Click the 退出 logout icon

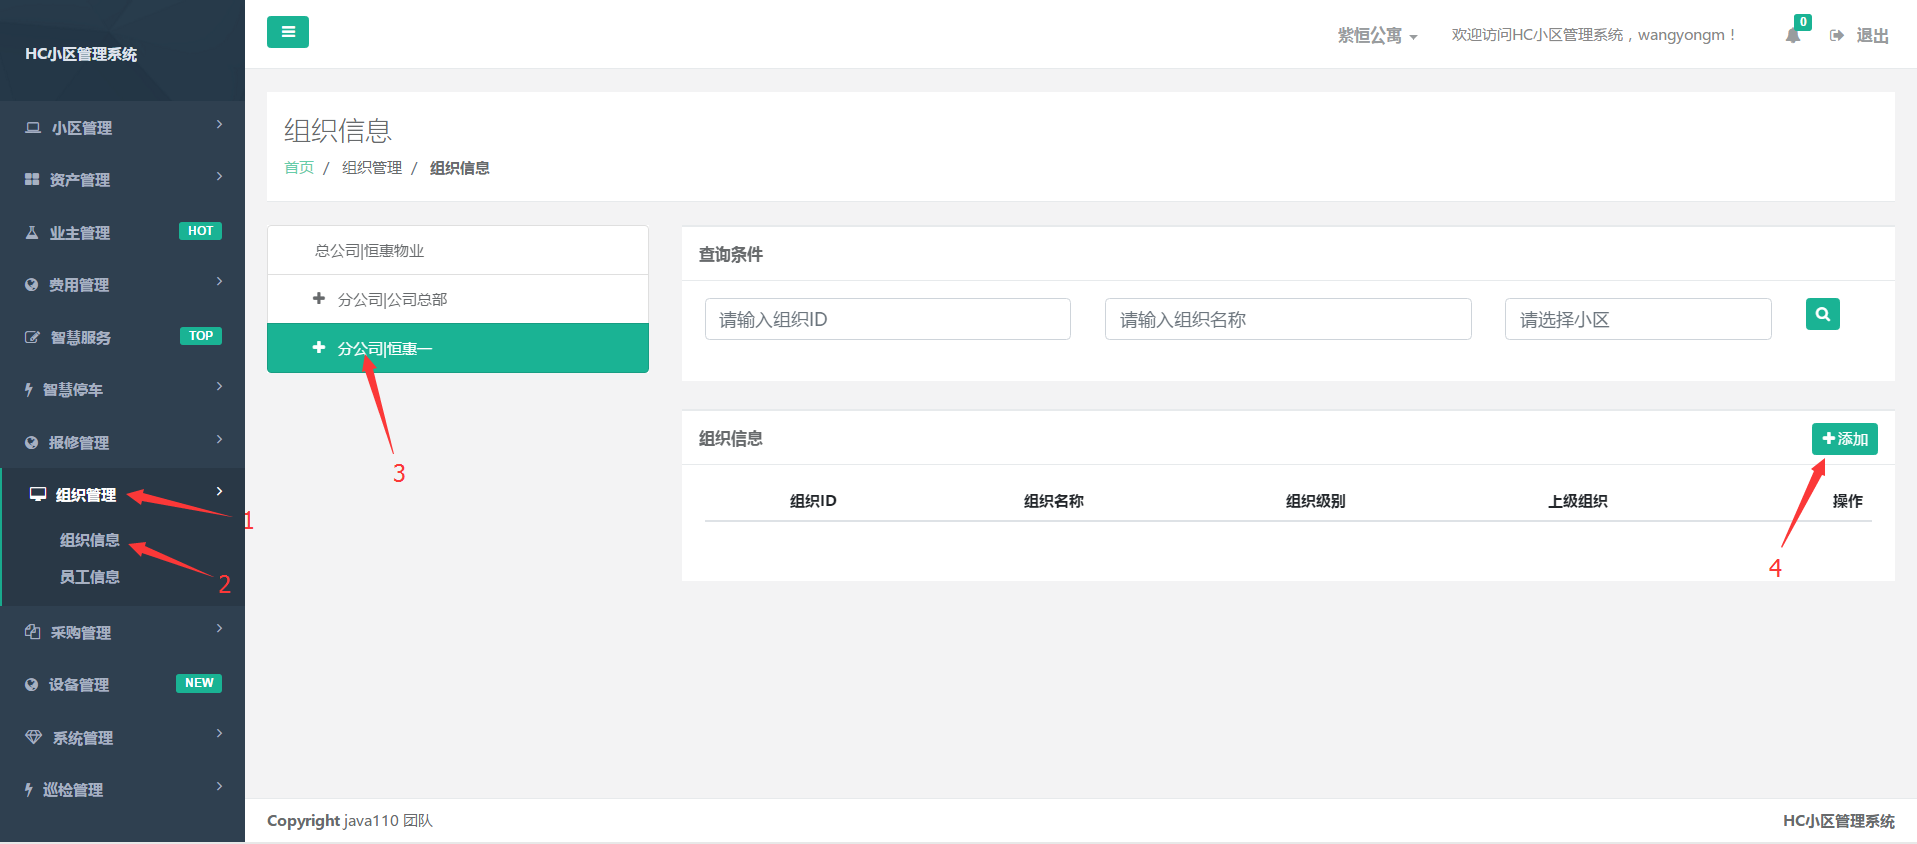coord(1837,35)
